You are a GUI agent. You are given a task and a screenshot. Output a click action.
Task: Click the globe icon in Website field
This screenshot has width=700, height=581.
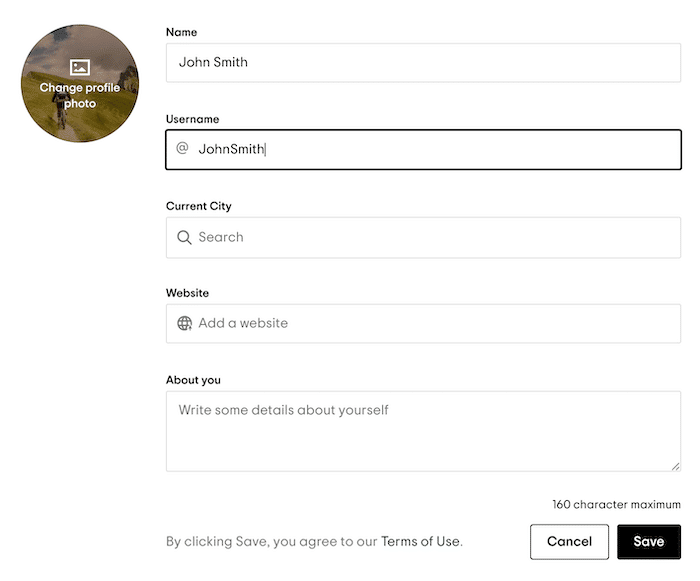point(184,323)
